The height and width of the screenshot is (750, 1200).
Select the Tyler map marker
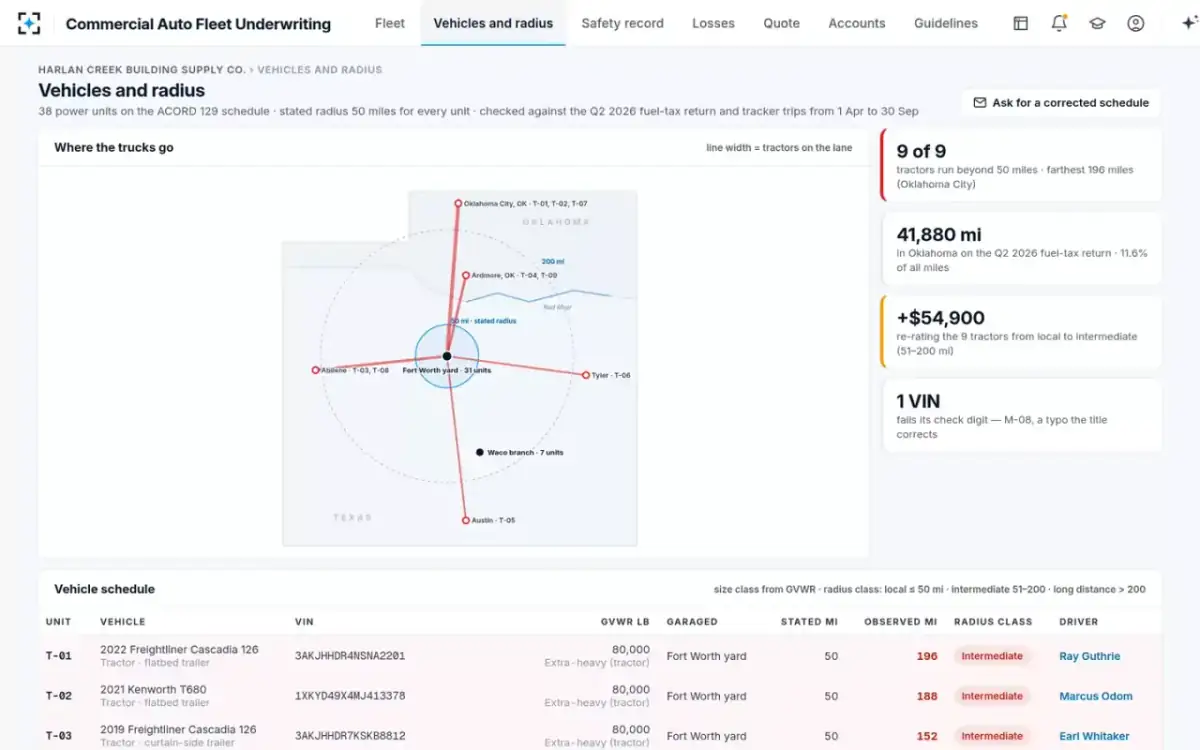click(586, 375)
